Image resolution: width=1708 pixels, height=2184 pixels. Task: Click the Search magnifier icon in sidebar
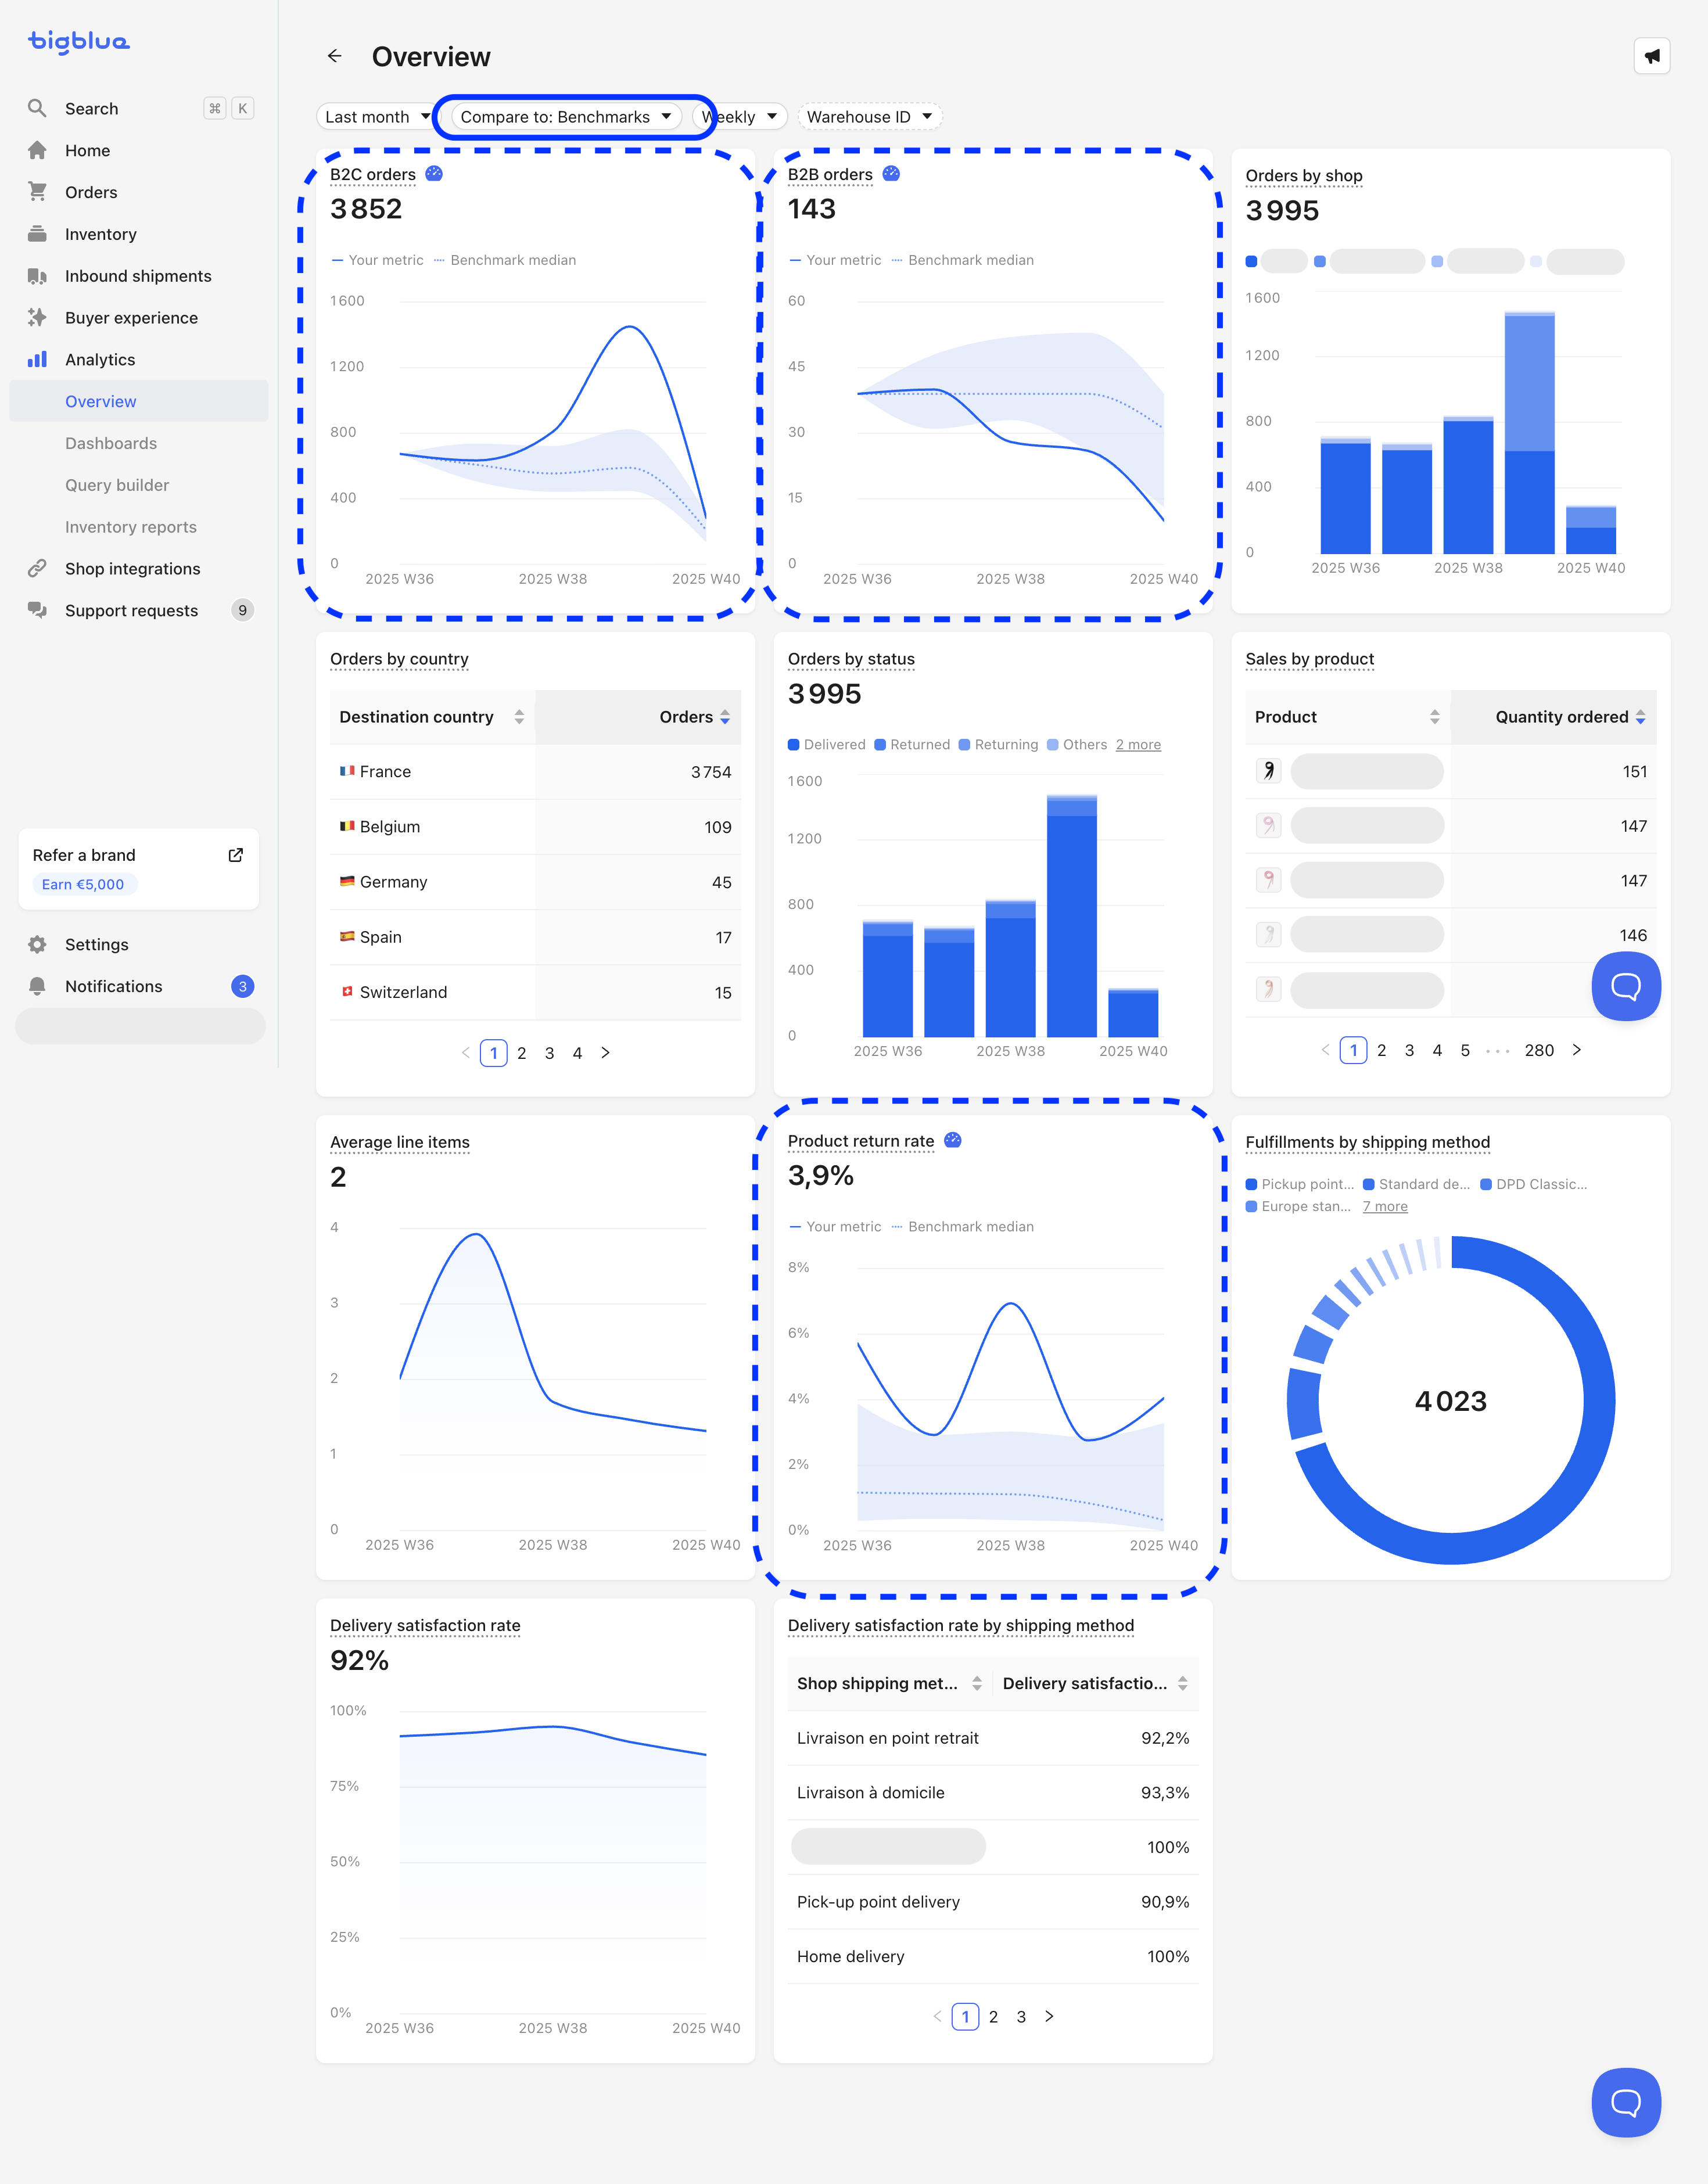(37, 108)
